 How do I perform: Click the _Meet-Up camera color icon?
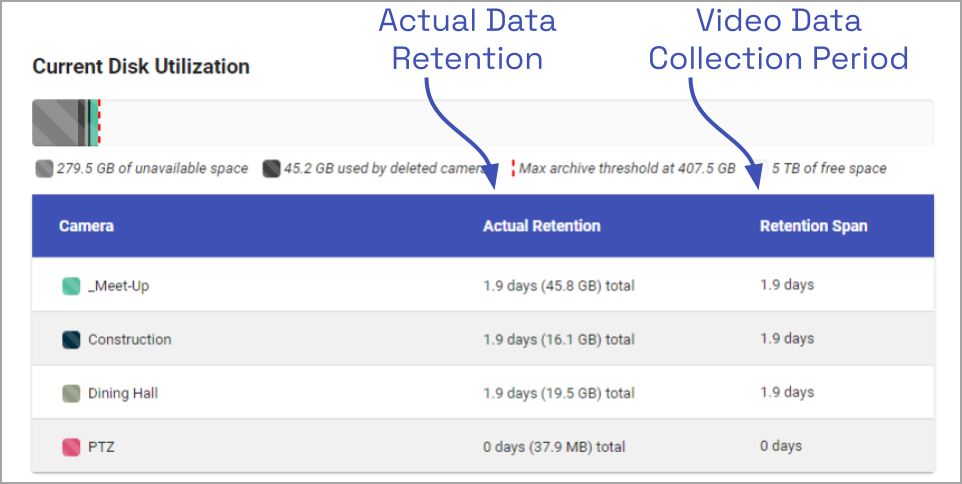[x=71, y=286]
